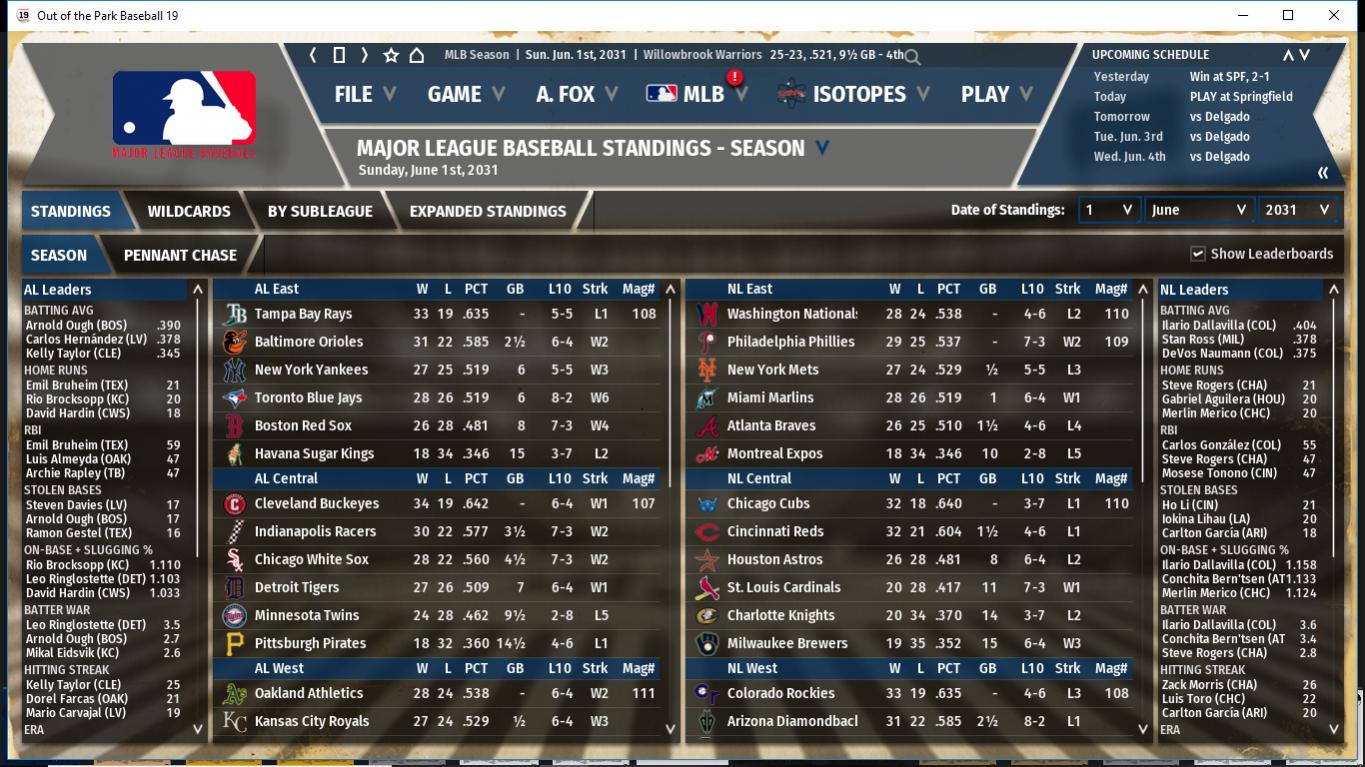The image size is (1365, 767).
Task: Click the Baltimore Orioles team logo
Action: pyautogui.click(x=234, y=342)
